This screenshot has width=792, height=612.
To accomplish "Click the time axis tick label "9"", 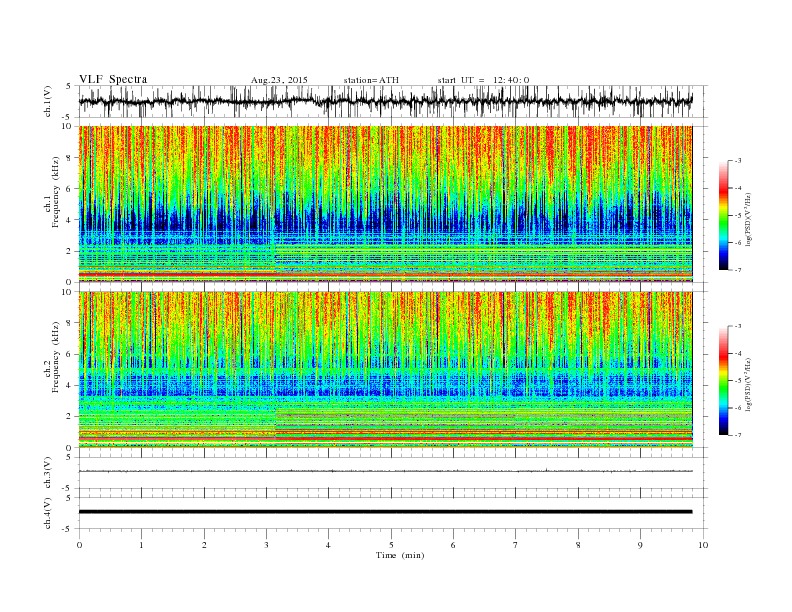I will click(x=640, y=545).
